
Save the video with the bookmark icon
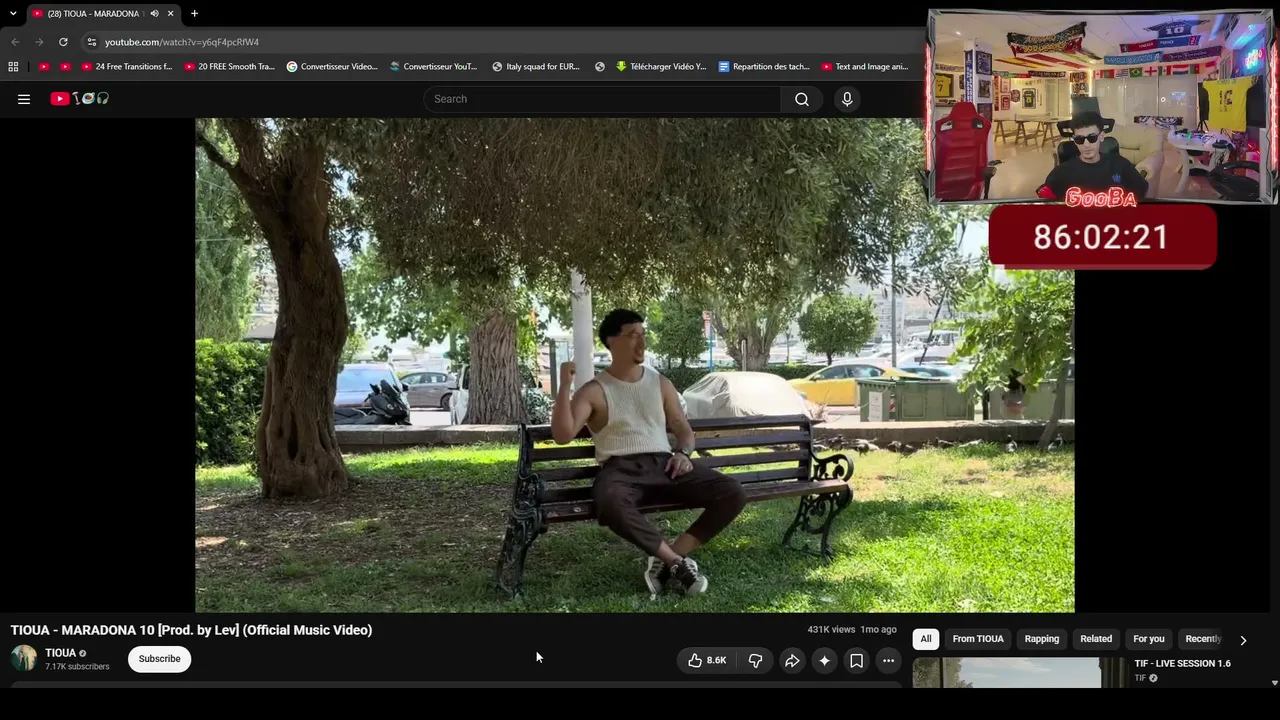point(856,660)
